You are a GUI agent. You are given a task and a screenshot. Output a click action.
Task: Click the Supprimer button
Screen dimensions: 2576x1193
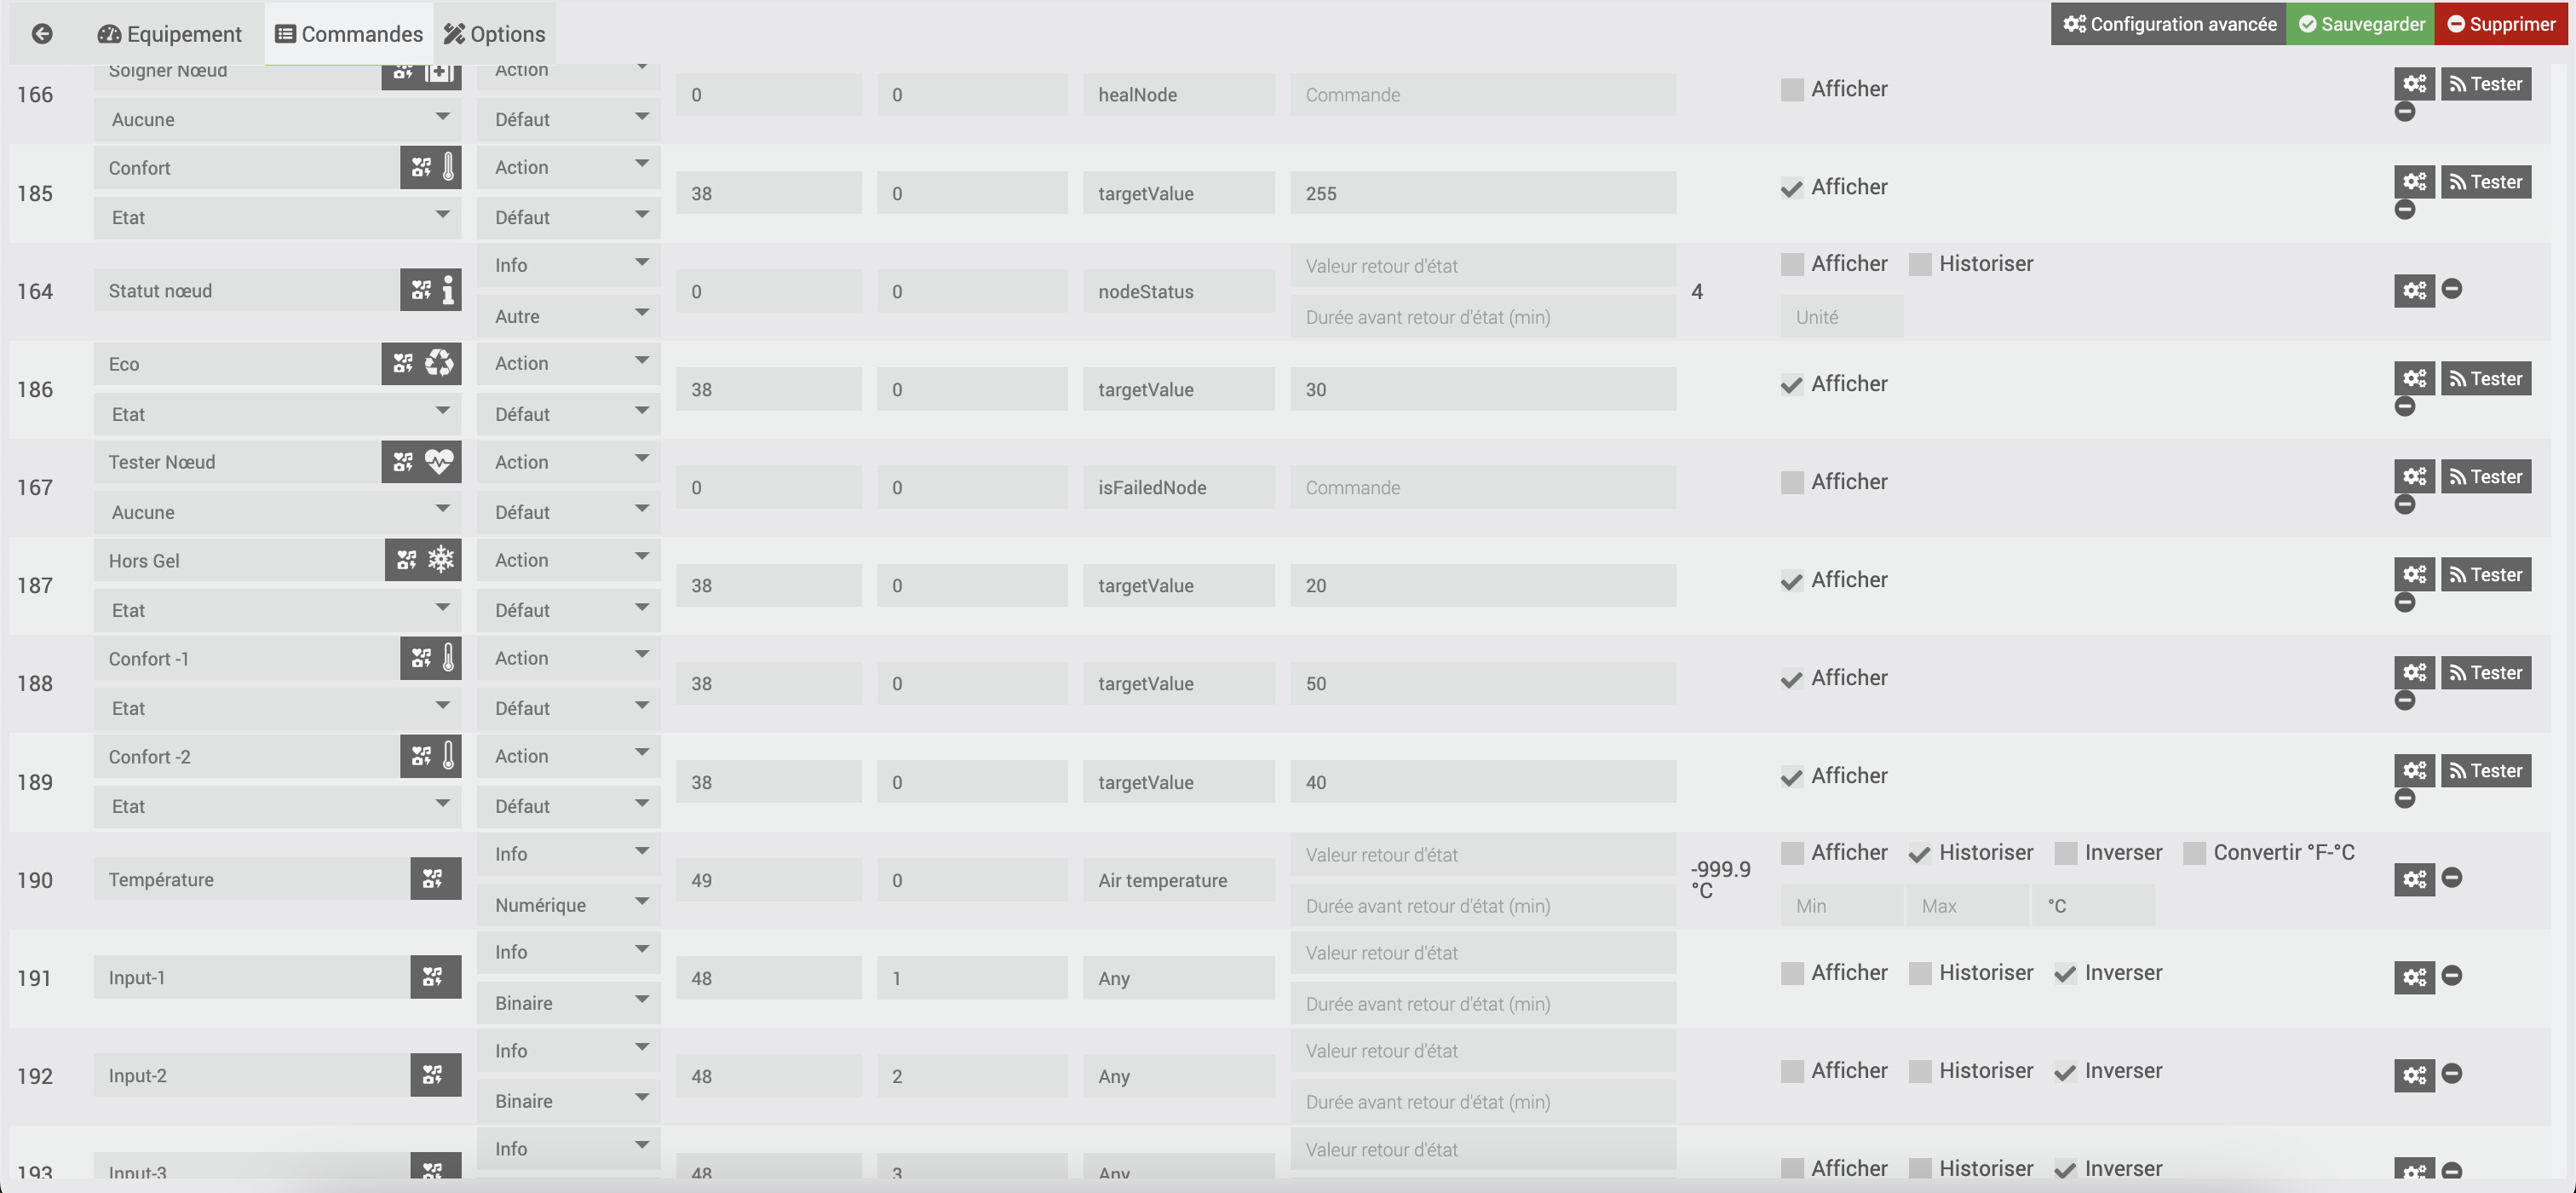pyautogui.click(x=2500, y=24)
